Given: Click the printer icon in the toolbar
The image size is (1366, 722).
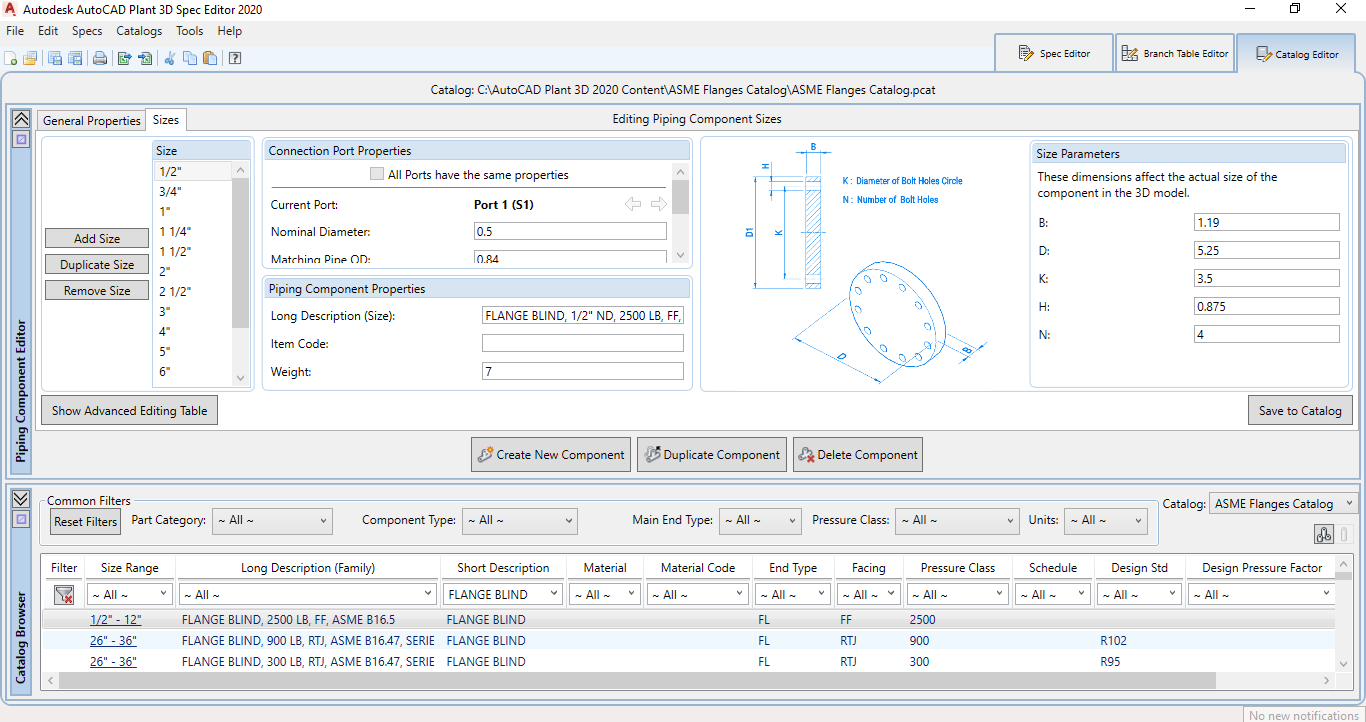Looking at the screenshot, I should [x=100, y=58].
